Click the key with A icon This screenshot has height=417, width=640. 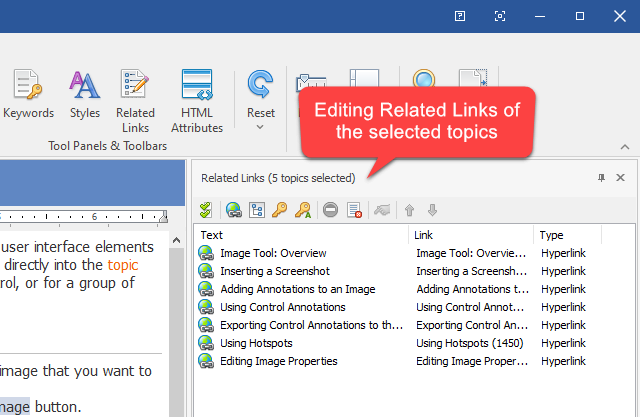(303, 210)
